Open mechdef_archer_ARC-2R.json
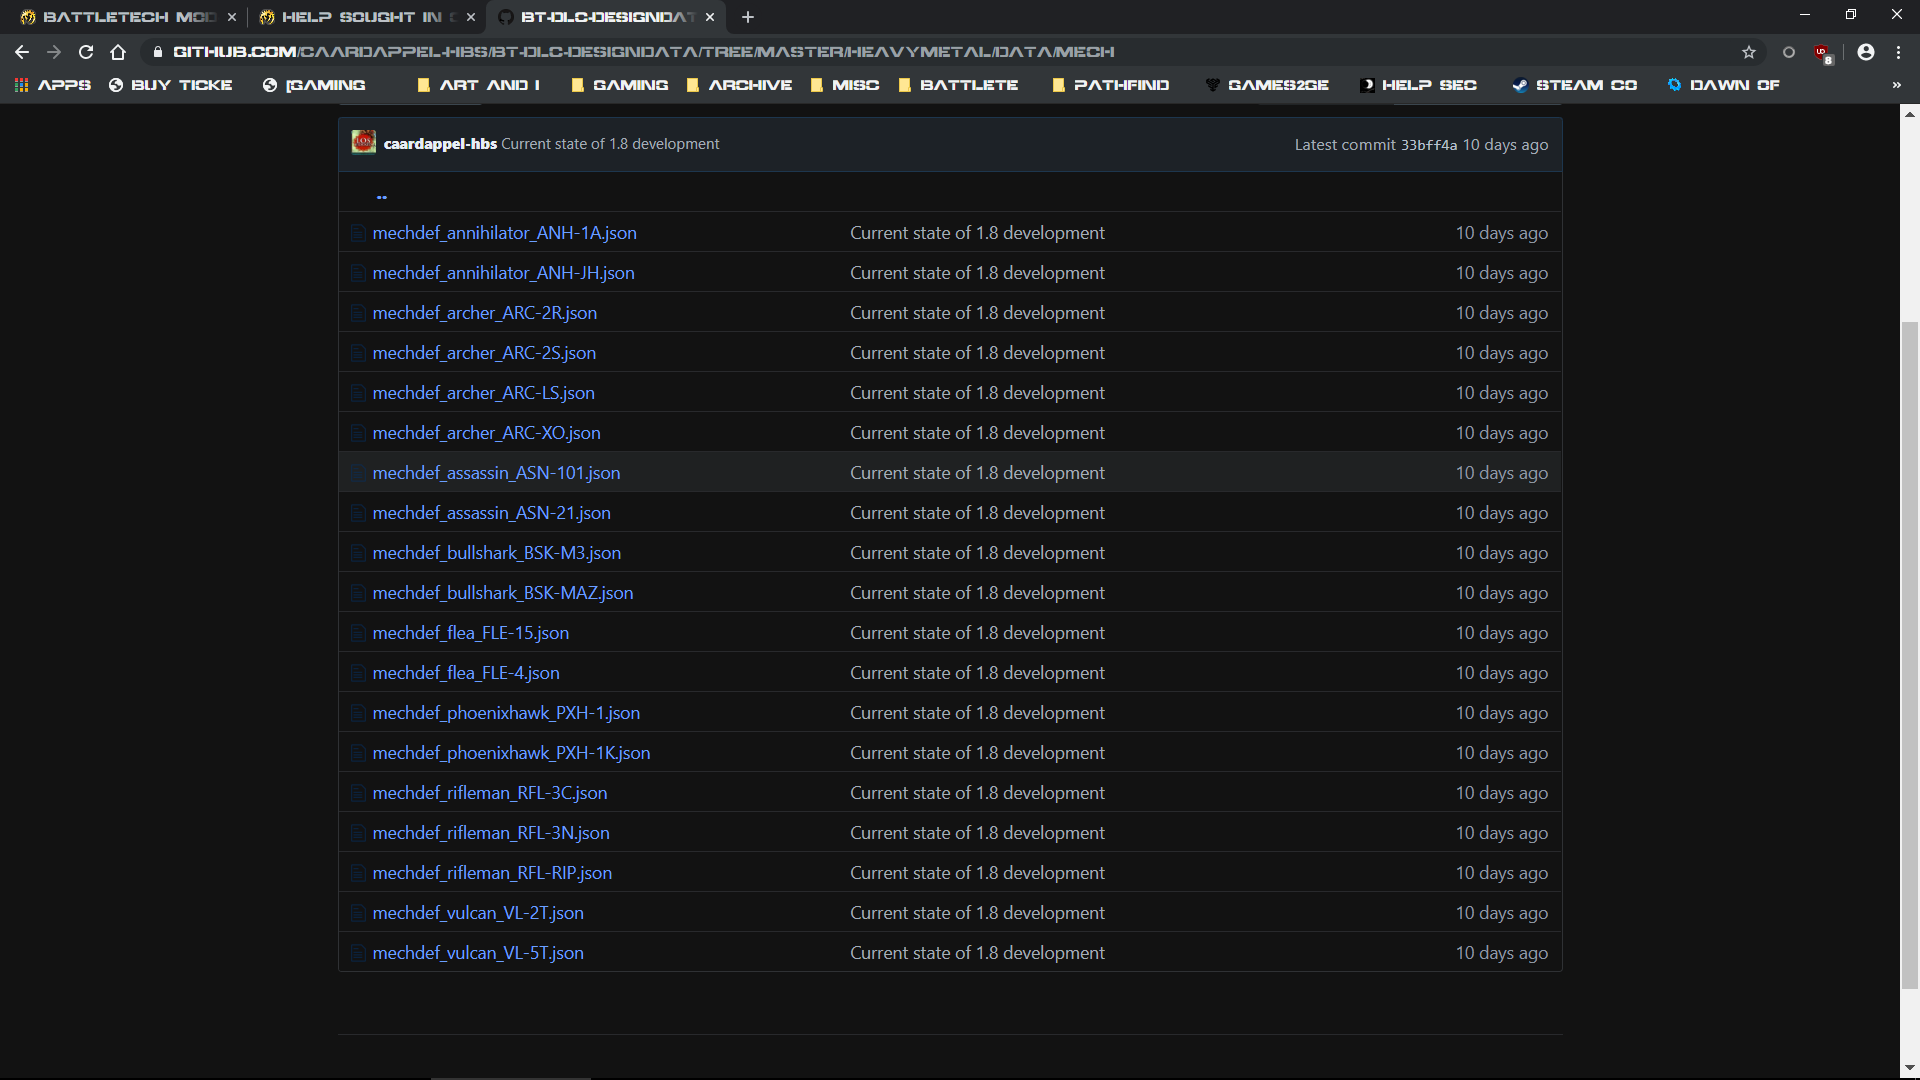The image size is (1920, 1080). (x=485, y=313)
